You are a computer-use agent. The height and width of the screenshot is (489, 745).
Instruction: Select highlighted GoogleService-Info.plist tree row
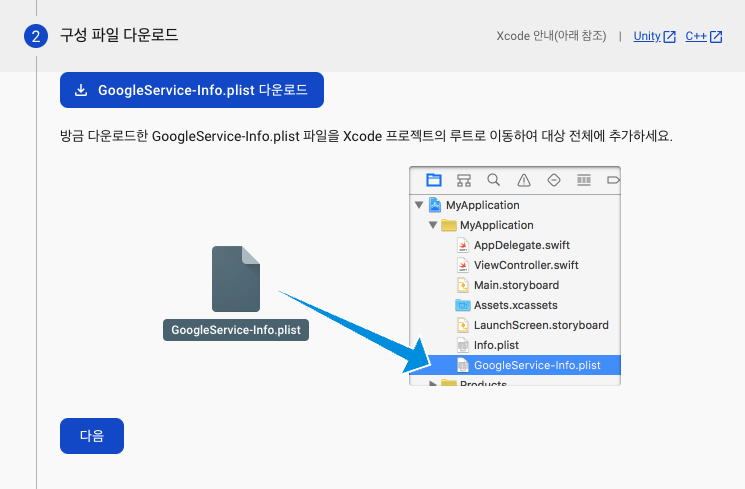tap(515, 364)
